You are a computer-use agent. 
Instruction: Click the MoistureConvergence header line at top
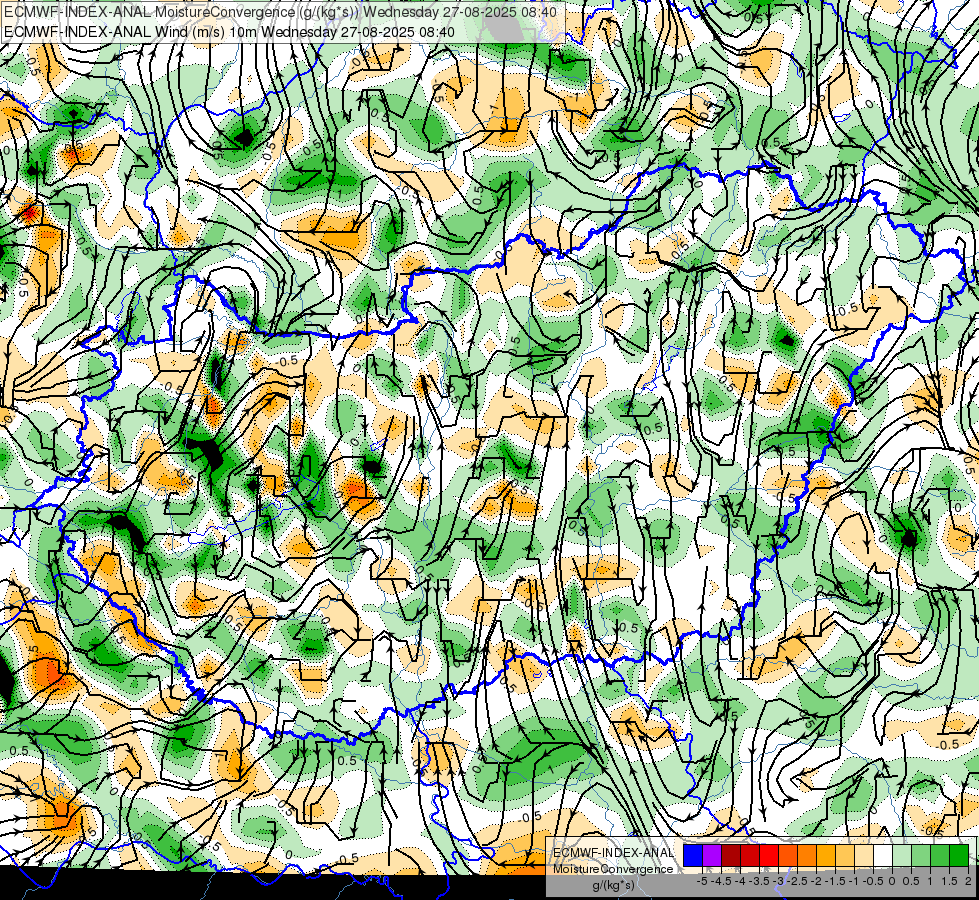280,12
